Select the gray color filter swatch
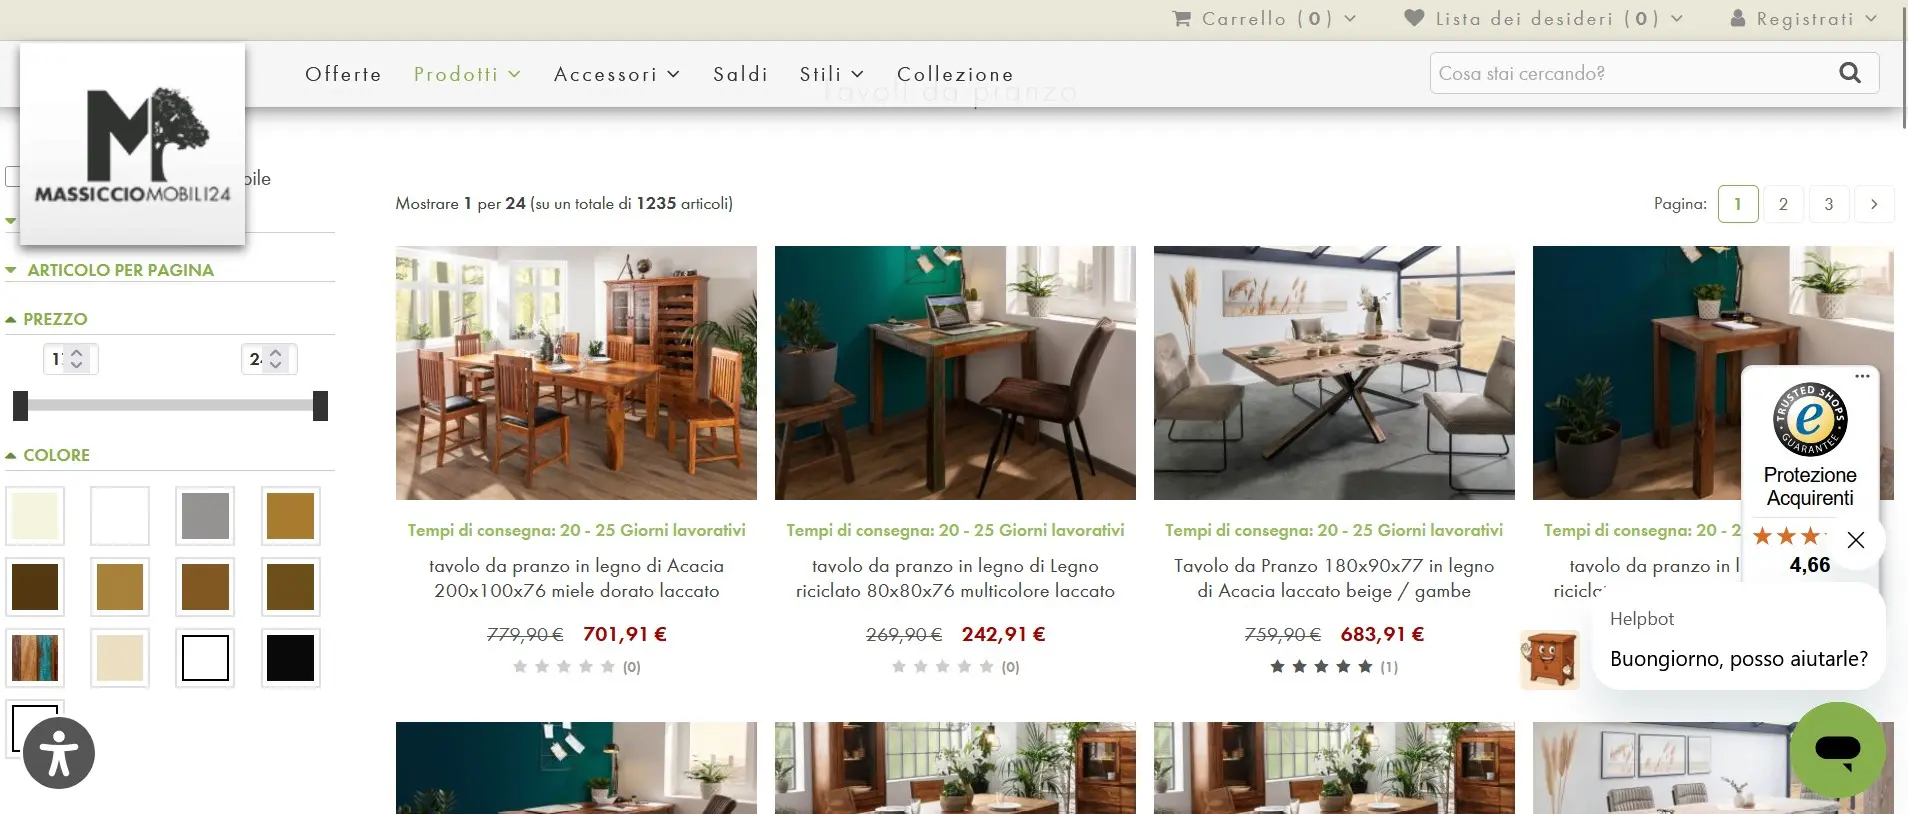The image size is (1908, 814). (x=205, y=516)
